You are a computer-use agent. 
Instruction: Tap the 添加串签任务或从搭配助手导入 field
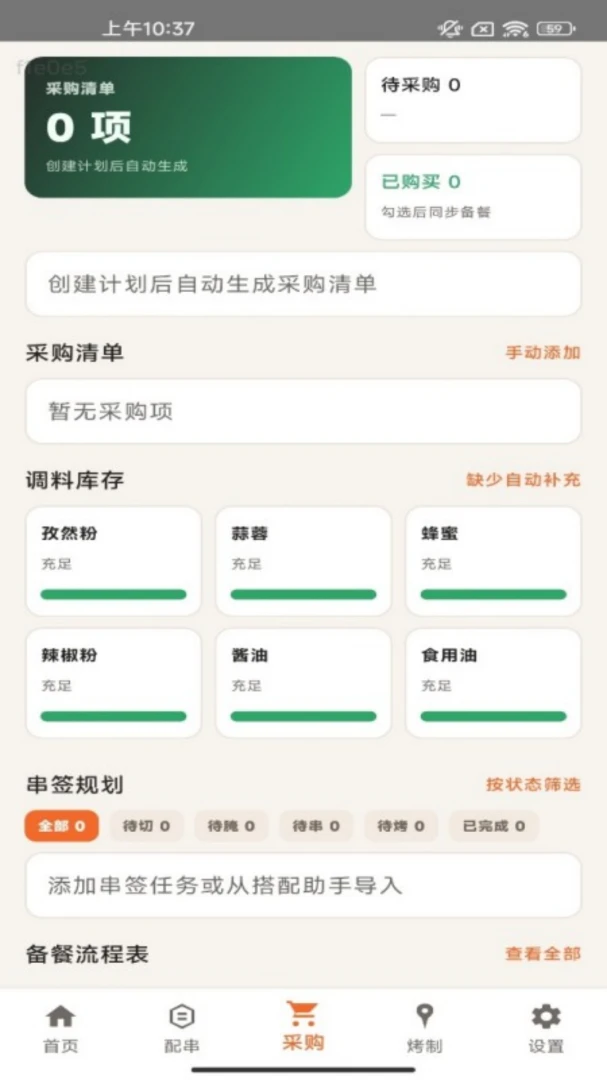coord(303,885)
